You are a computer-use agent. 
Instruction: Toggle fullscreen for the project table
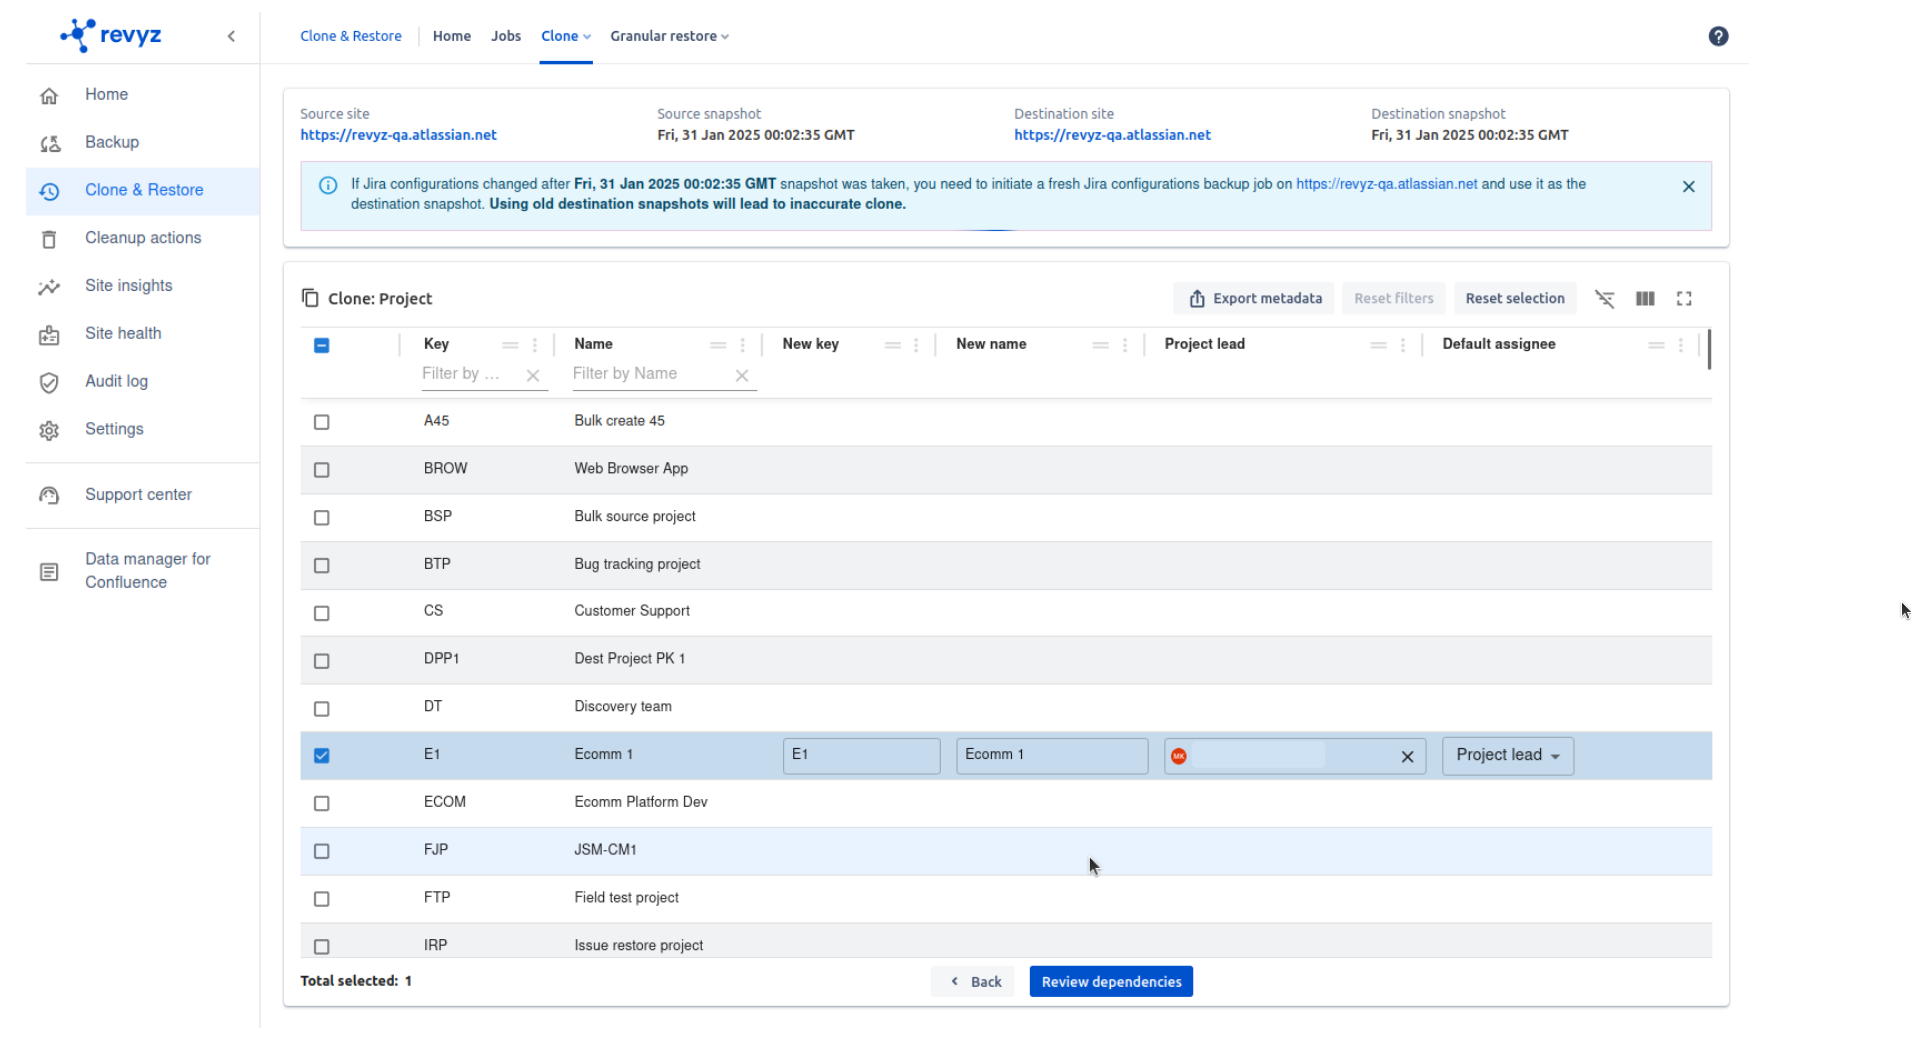pyautogui.click(x=1683, y=299)
